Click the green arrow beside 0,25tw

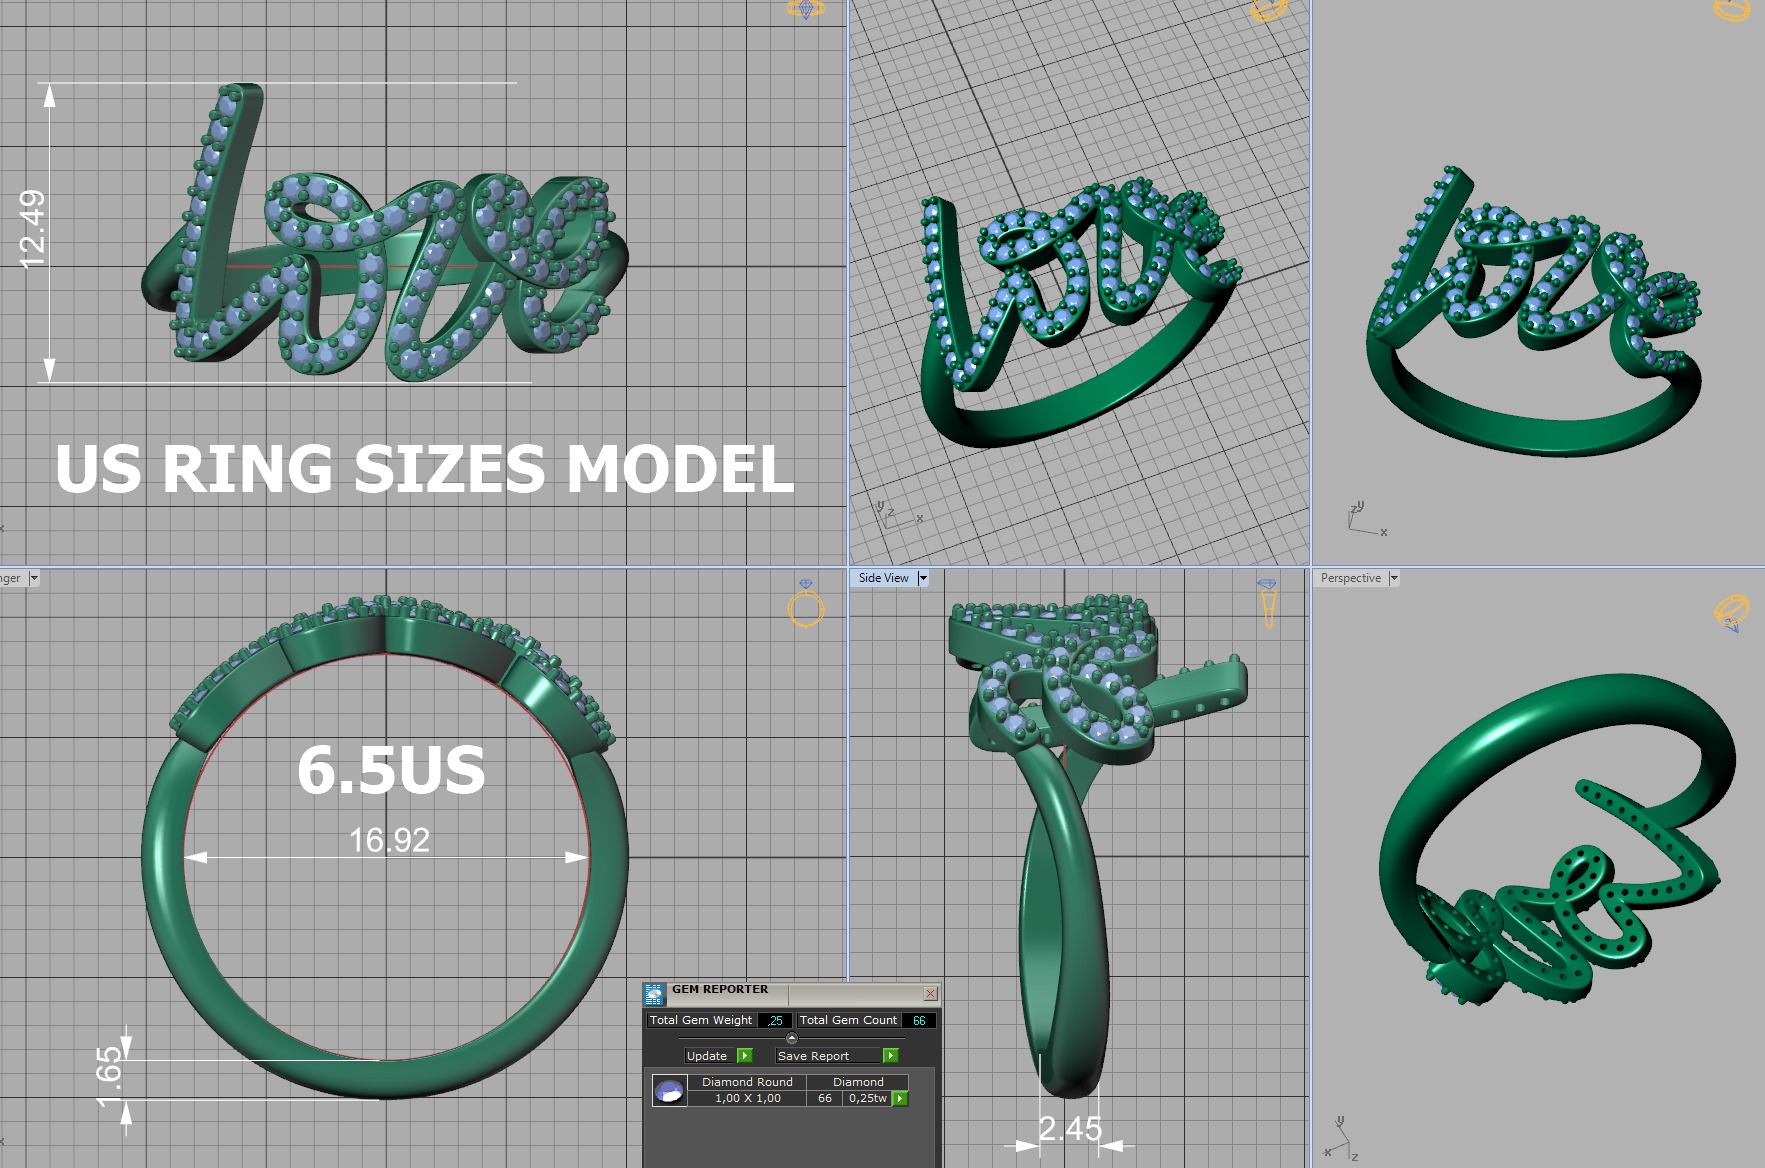(900, 1098)
